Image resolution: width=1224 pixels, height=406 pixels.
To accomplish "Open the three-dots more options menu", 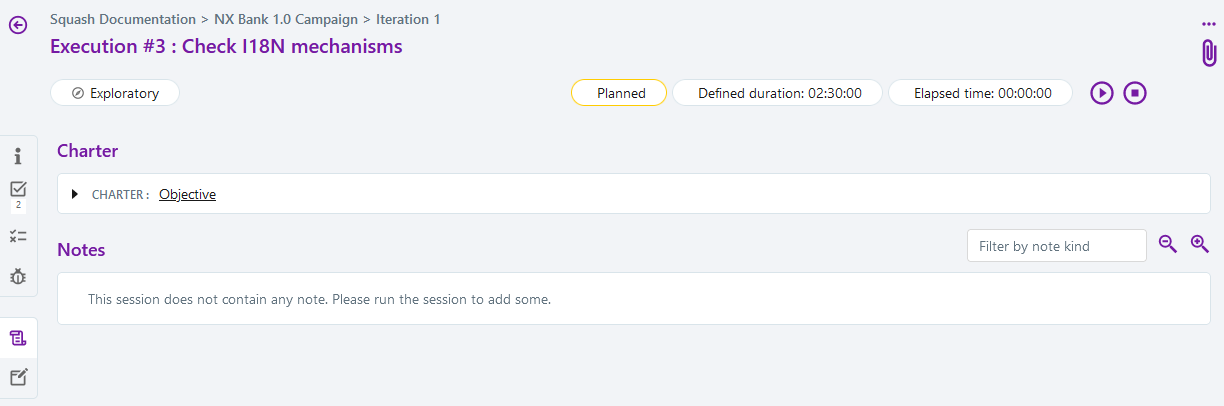I will [1208, 24].
